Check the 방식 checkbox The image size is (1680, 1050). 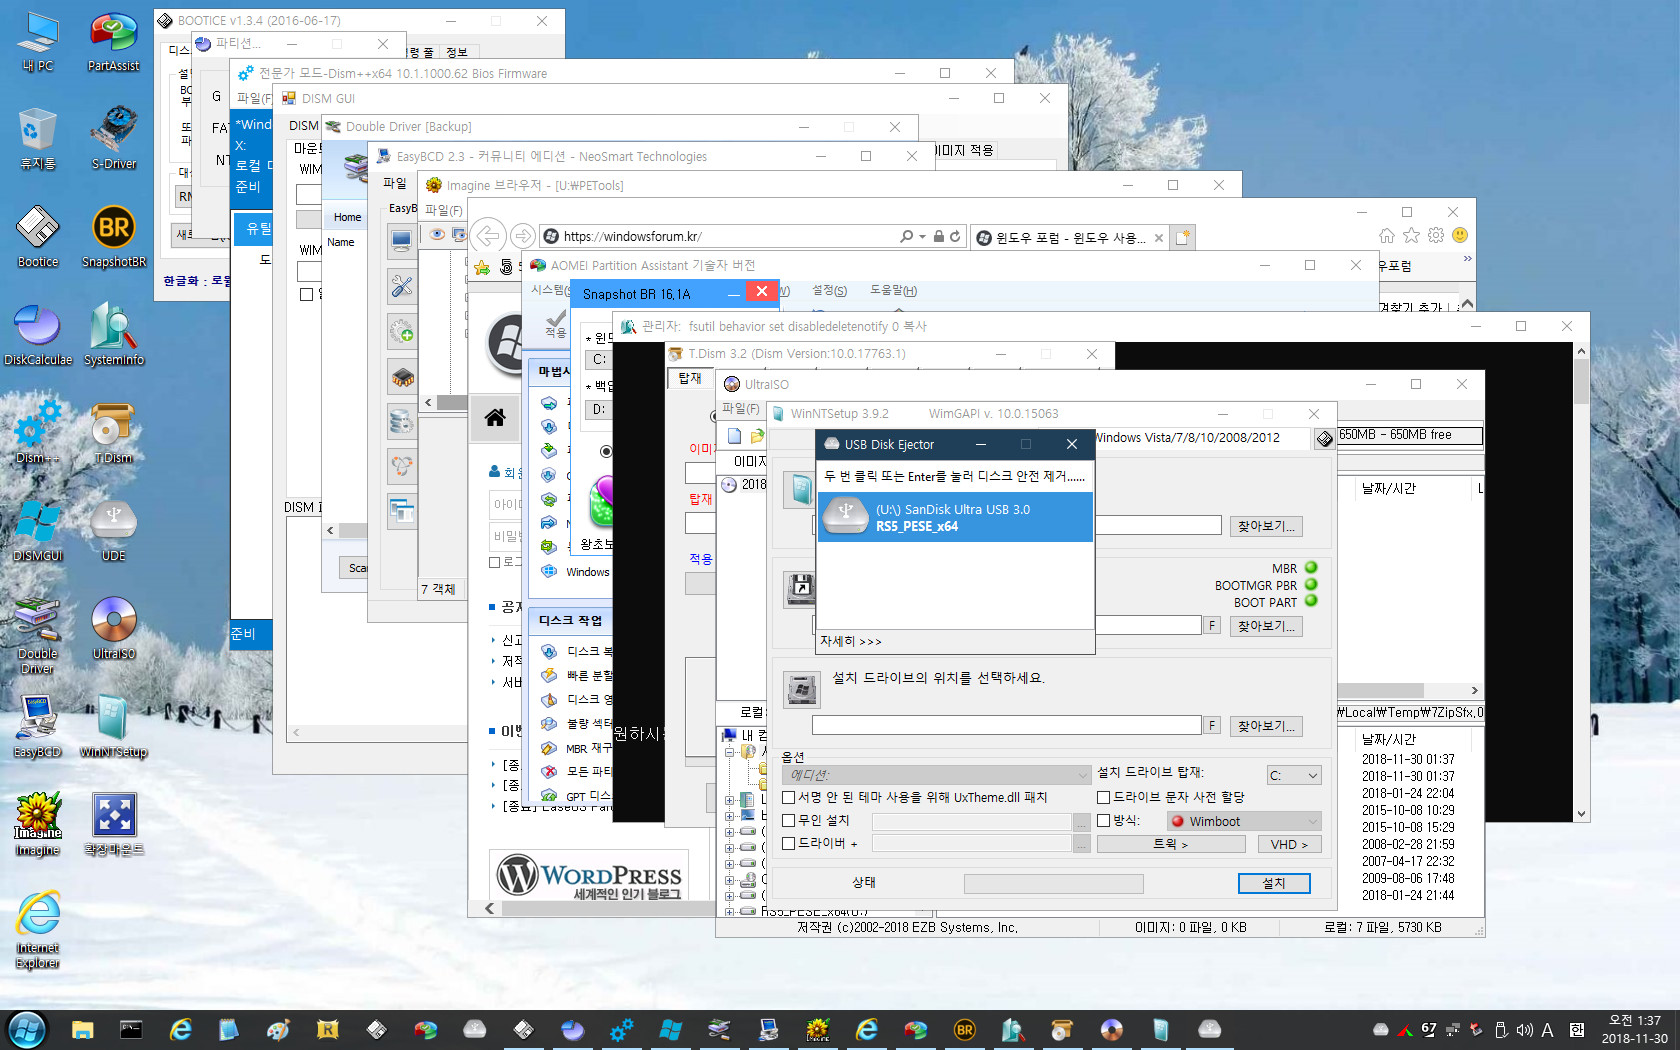click(1103, 820)
